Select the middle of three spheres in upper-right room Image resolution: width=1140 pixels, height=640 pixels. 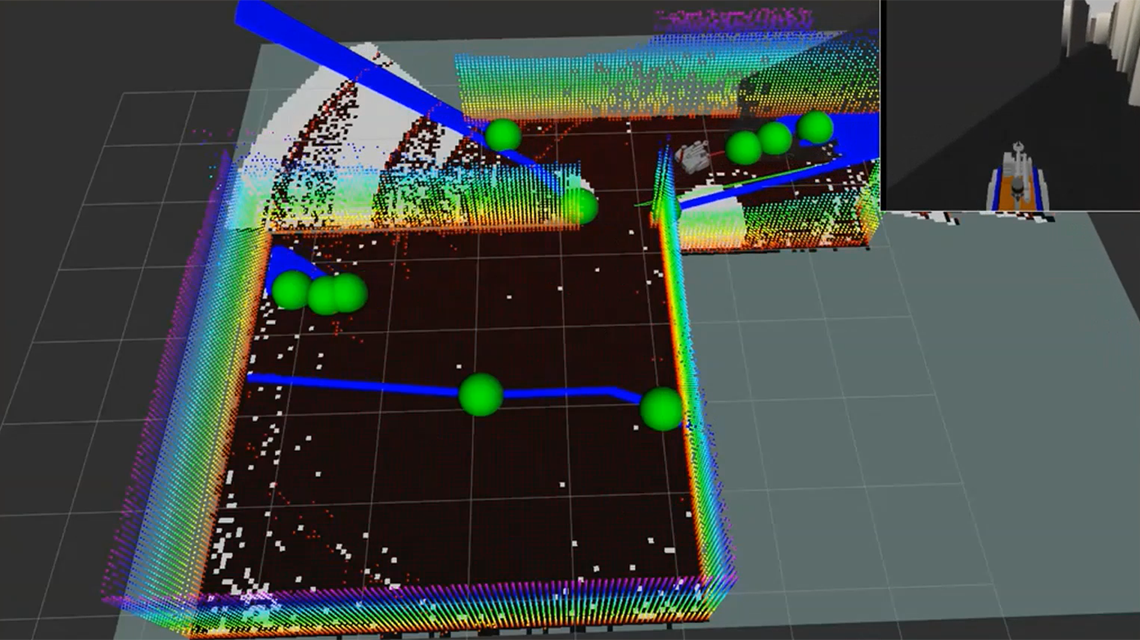pyautogui.click(x=775, y=138)
